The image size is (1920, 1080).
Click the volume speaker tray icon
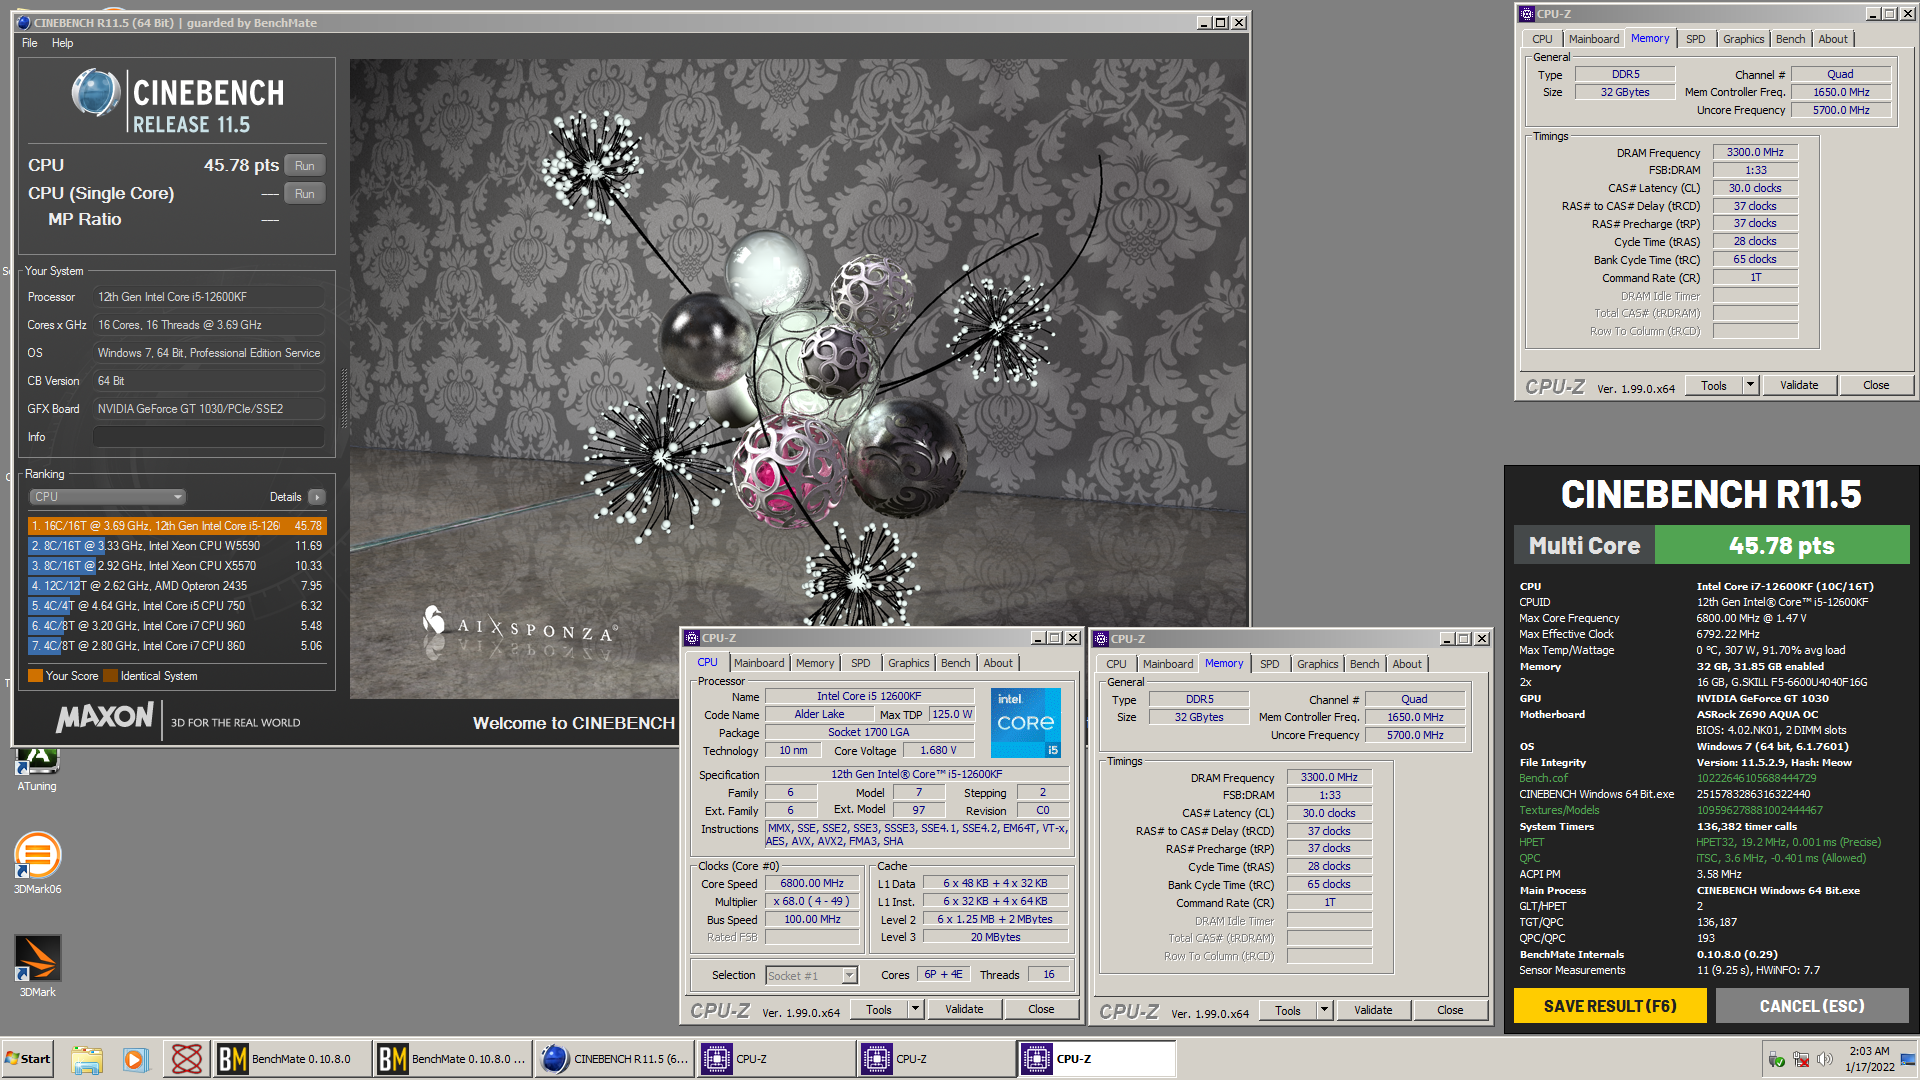(1825, 1059)
